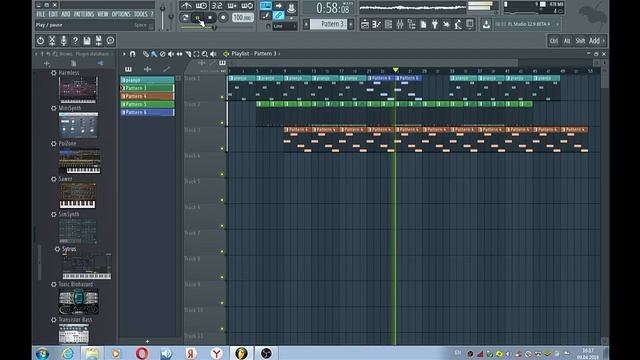
Task: Open the VIEW menu
Action: coord(103,14)
